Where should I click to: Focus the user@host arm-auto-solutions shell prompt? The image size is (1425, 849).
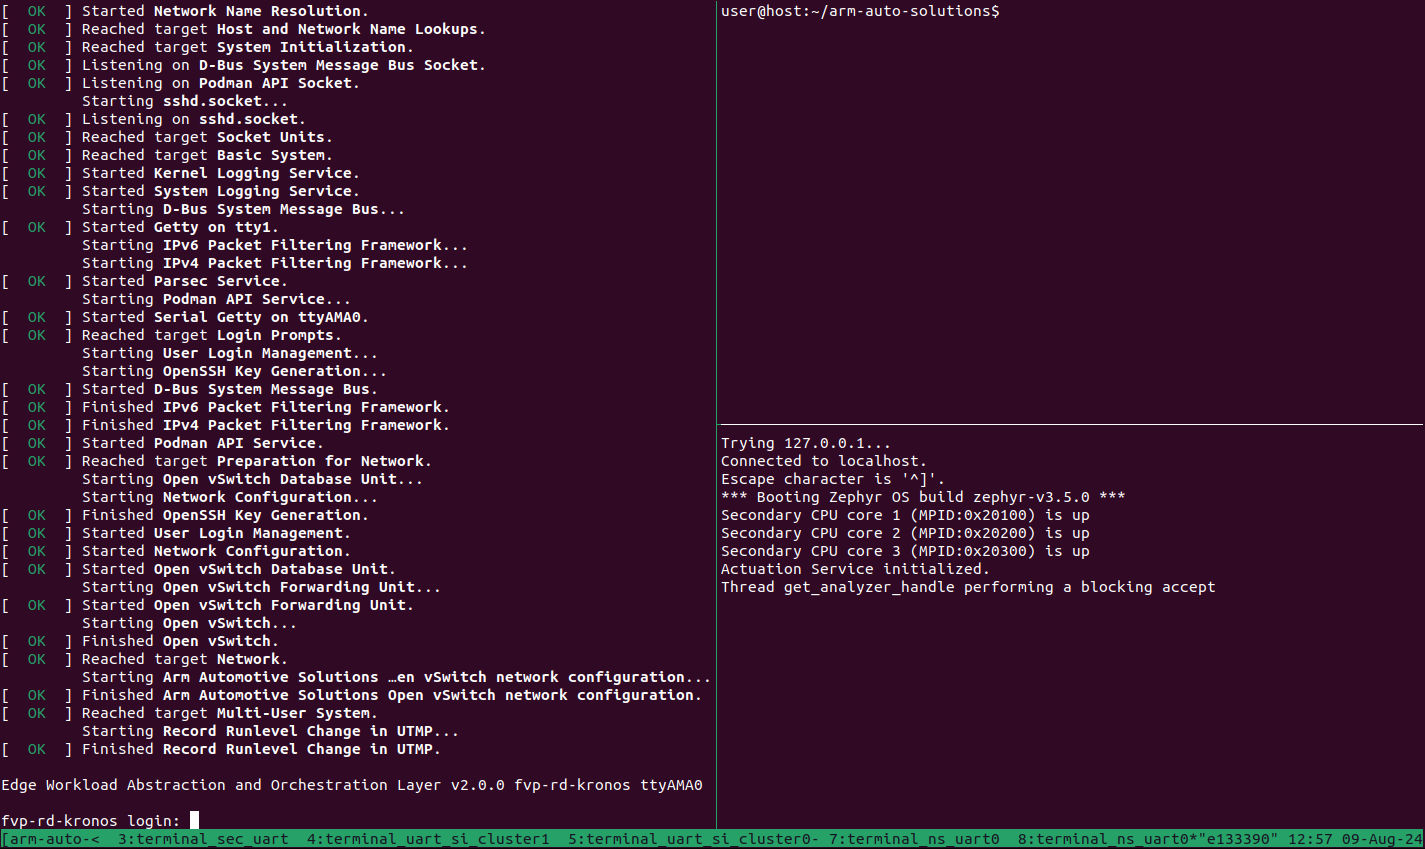point(860,11)
